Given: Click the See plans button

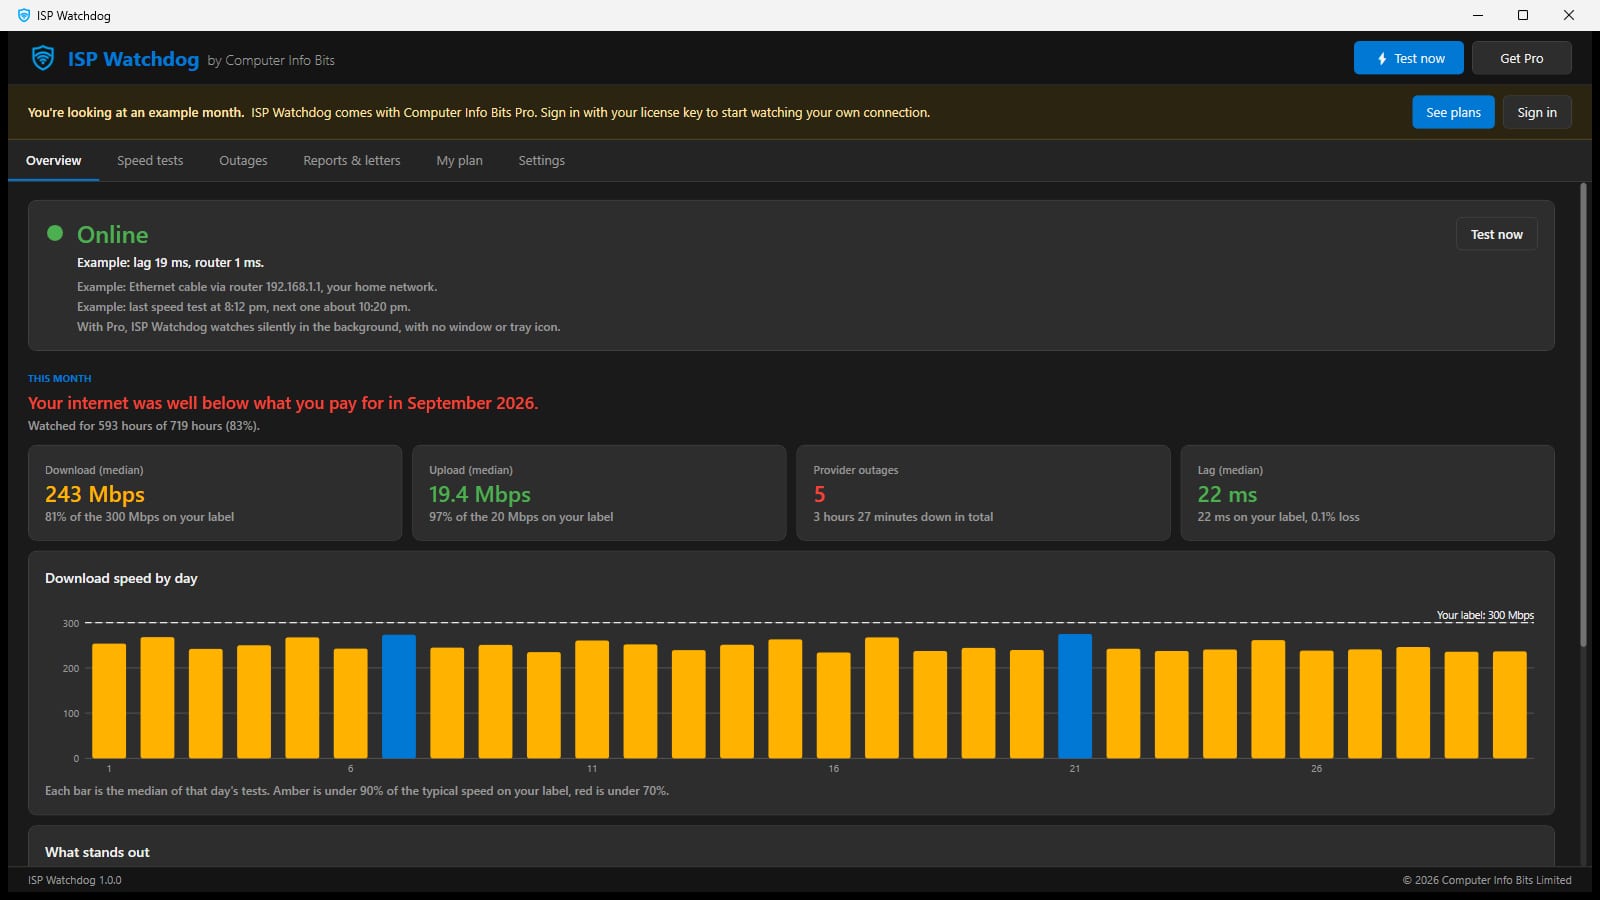Looking at the screenshot, I should 1453,112.
